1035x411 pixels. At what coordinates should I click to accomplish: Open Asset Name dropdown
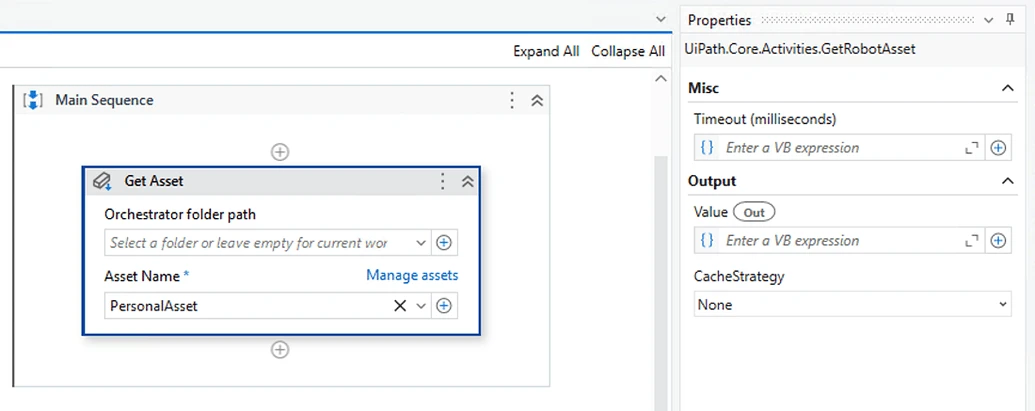[421, 306]
